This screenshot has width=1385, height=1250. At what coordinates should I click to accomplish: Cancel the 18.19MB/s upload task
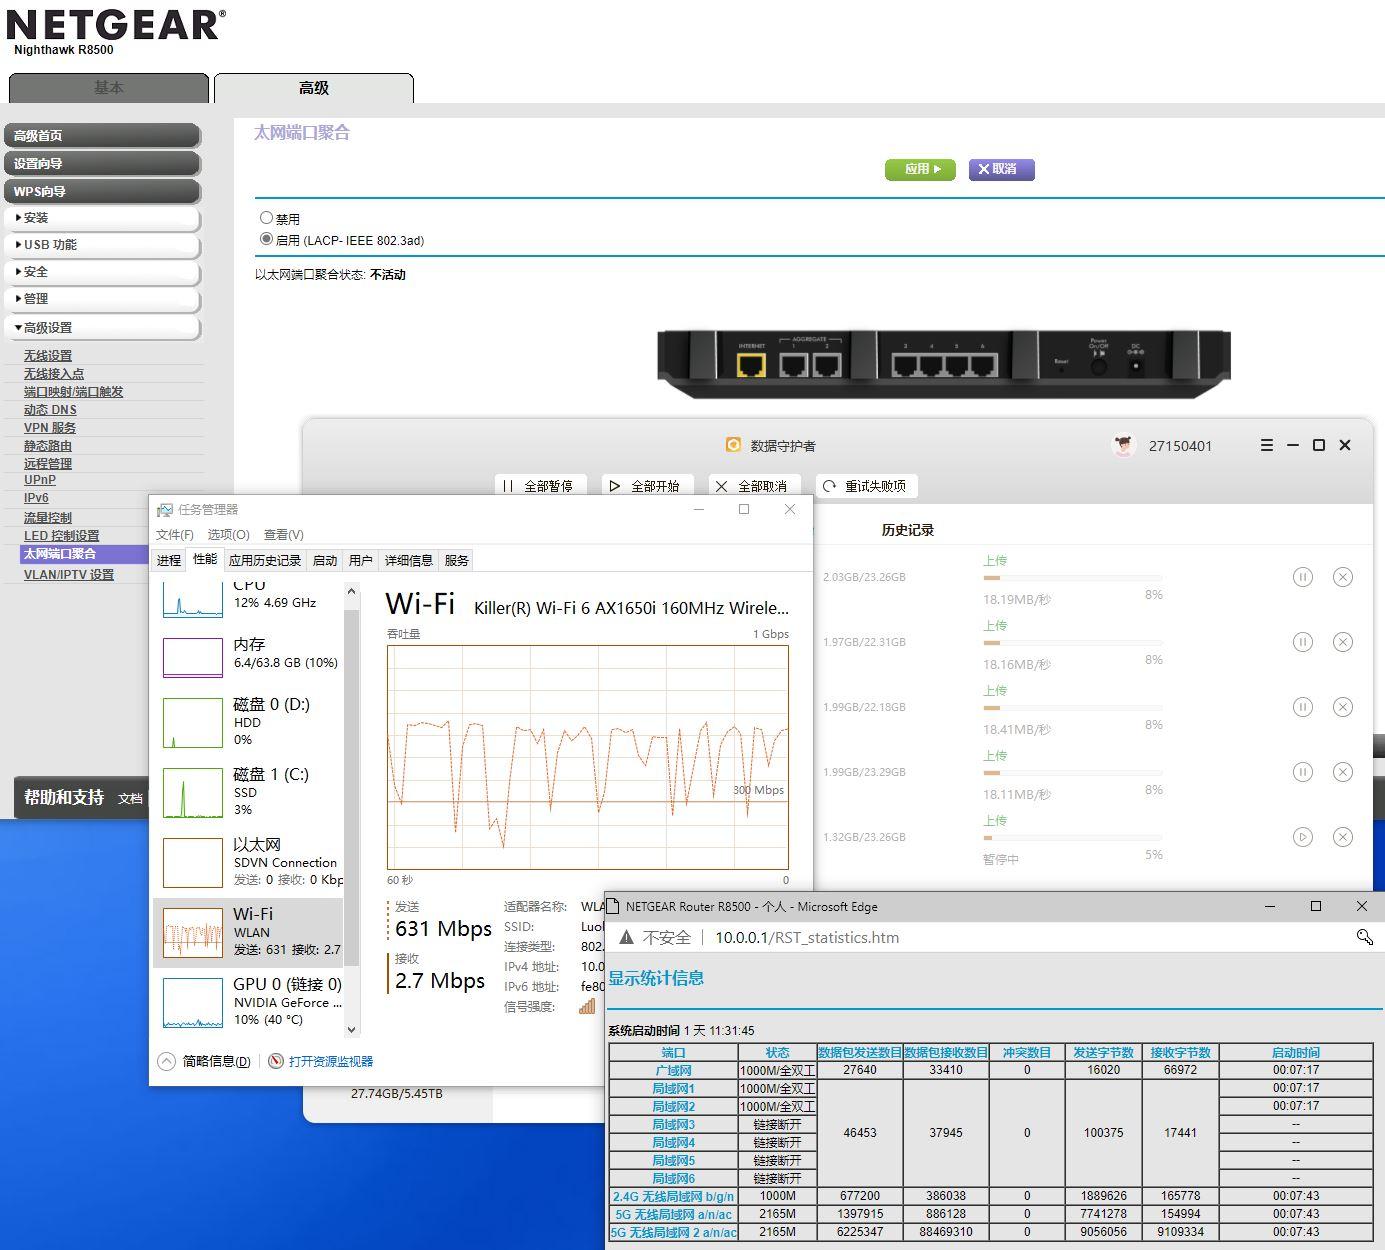[1343, 577]
